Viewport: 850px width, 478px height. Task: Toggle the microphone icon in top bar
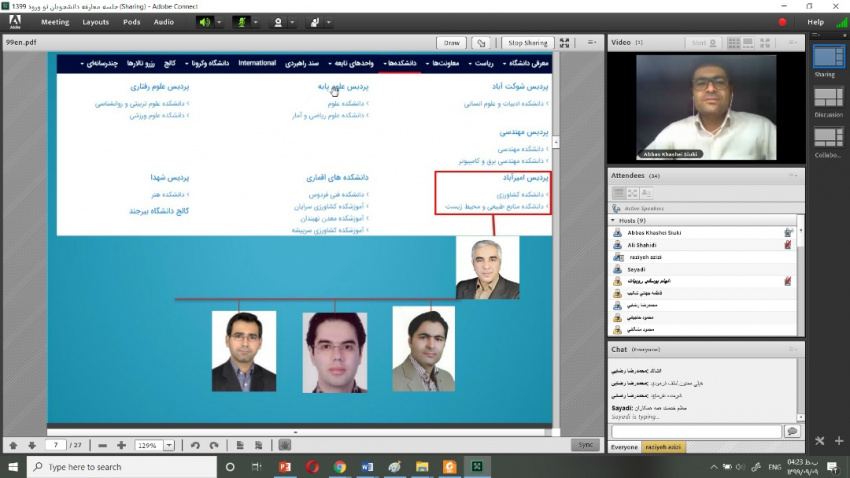(240, 21)
